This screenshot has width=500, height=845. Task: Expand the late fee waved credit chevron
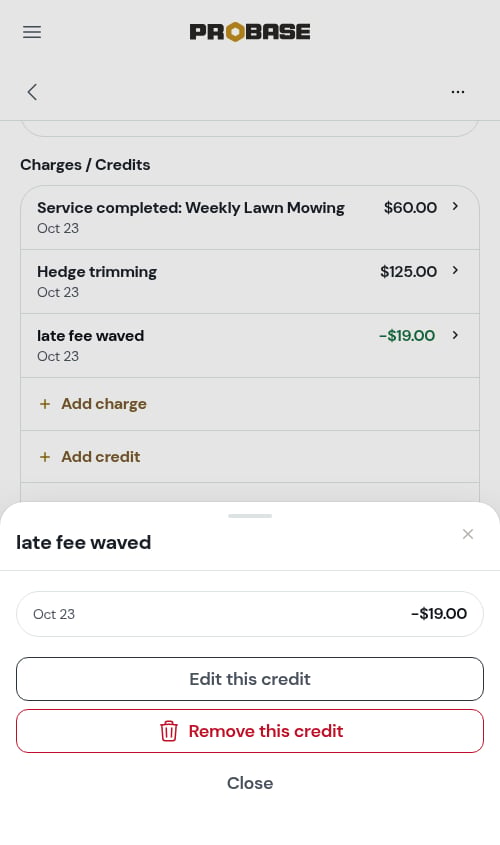click(455, 335)
